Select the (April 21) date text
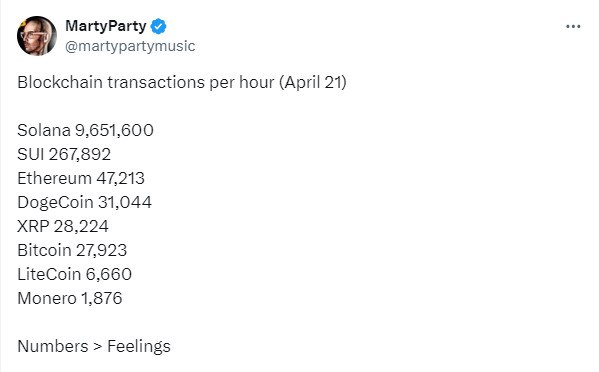The image size is (599, 372). click(313, 82)
